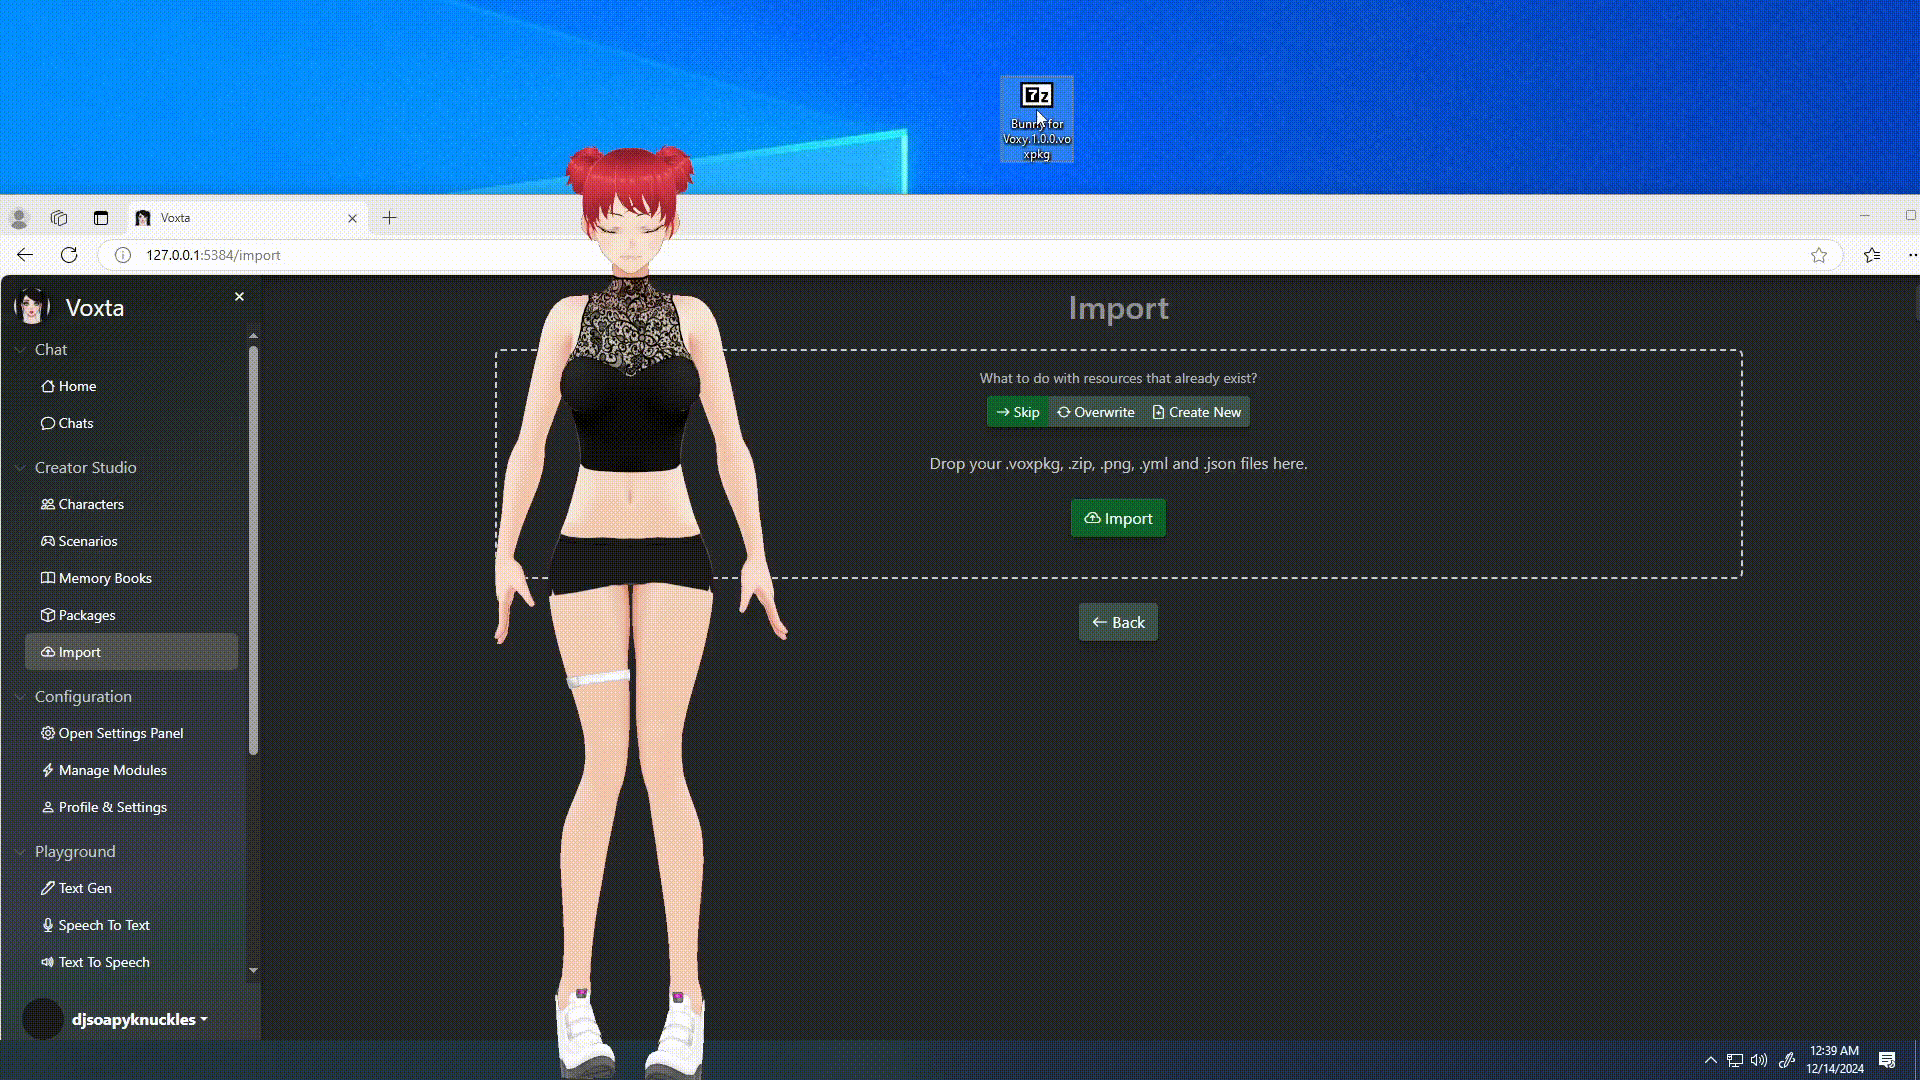The image size is (1920, 1080).
Task: Show hidden system tray icons
Action: [x=1711, y=1060]
